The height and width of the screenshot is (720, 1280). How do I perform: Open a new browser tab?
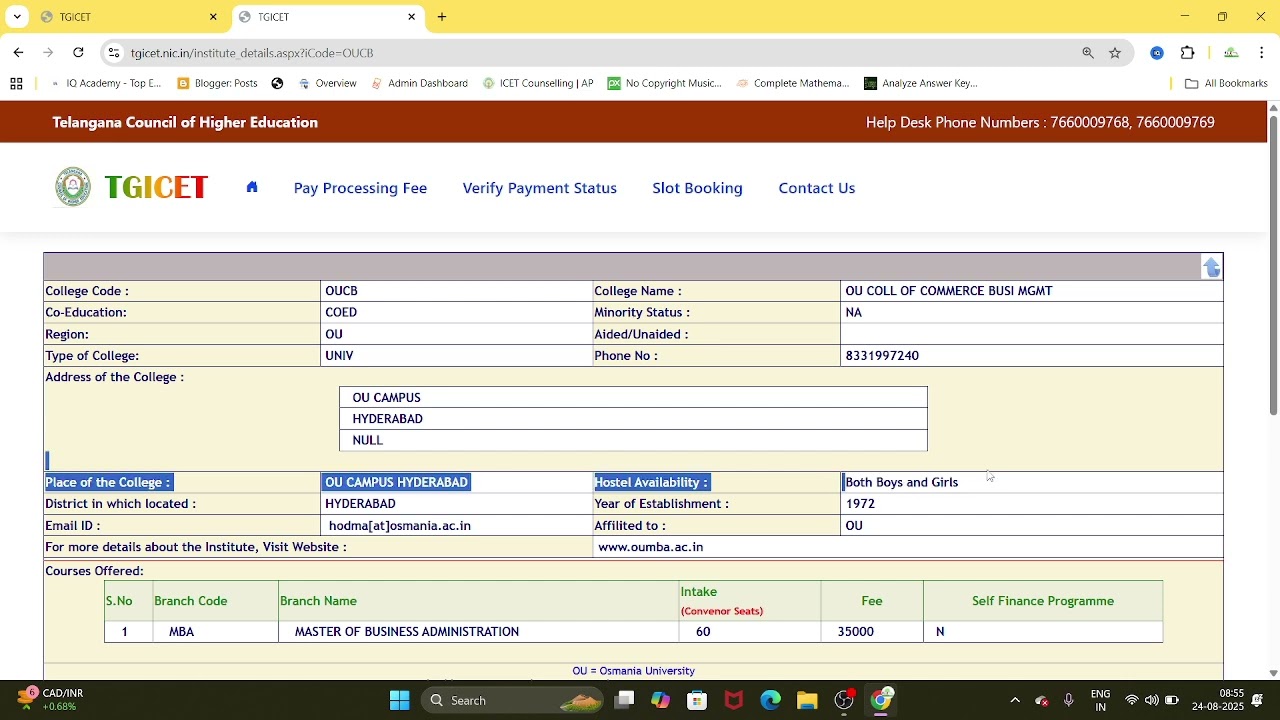442,17
